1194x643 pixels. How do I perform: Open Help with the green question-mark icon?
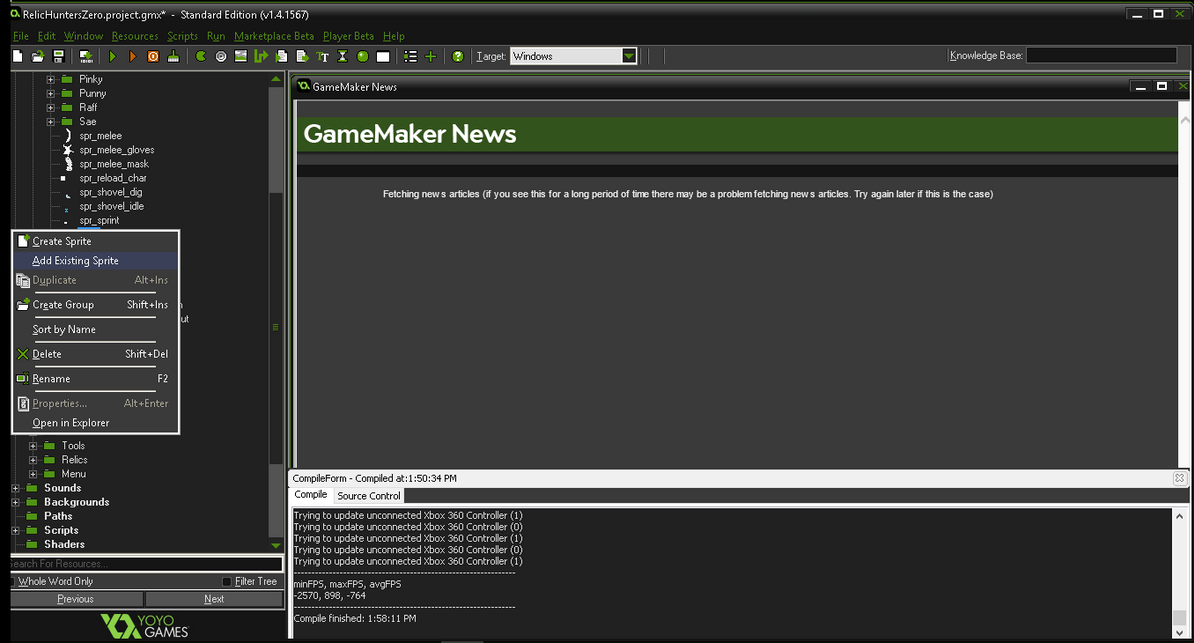[458, 56]
